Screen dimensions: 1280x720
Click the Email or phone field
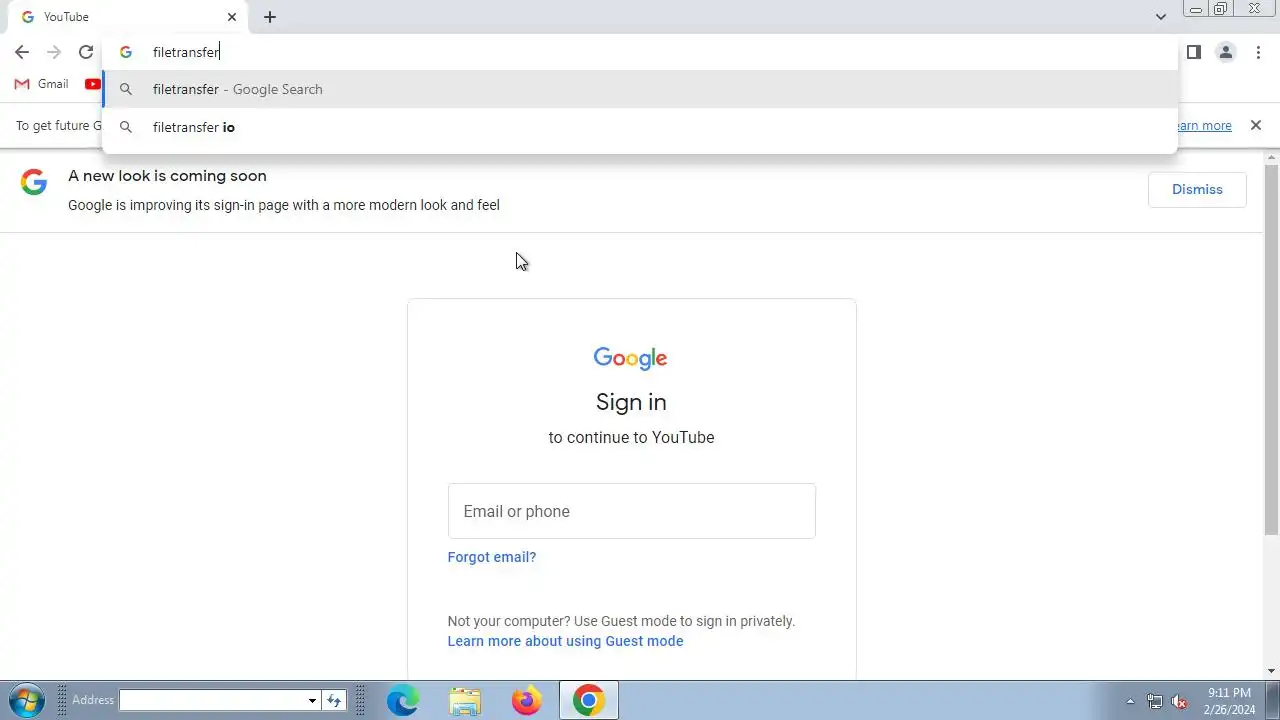pyautogui.click(x=632, y=511)
